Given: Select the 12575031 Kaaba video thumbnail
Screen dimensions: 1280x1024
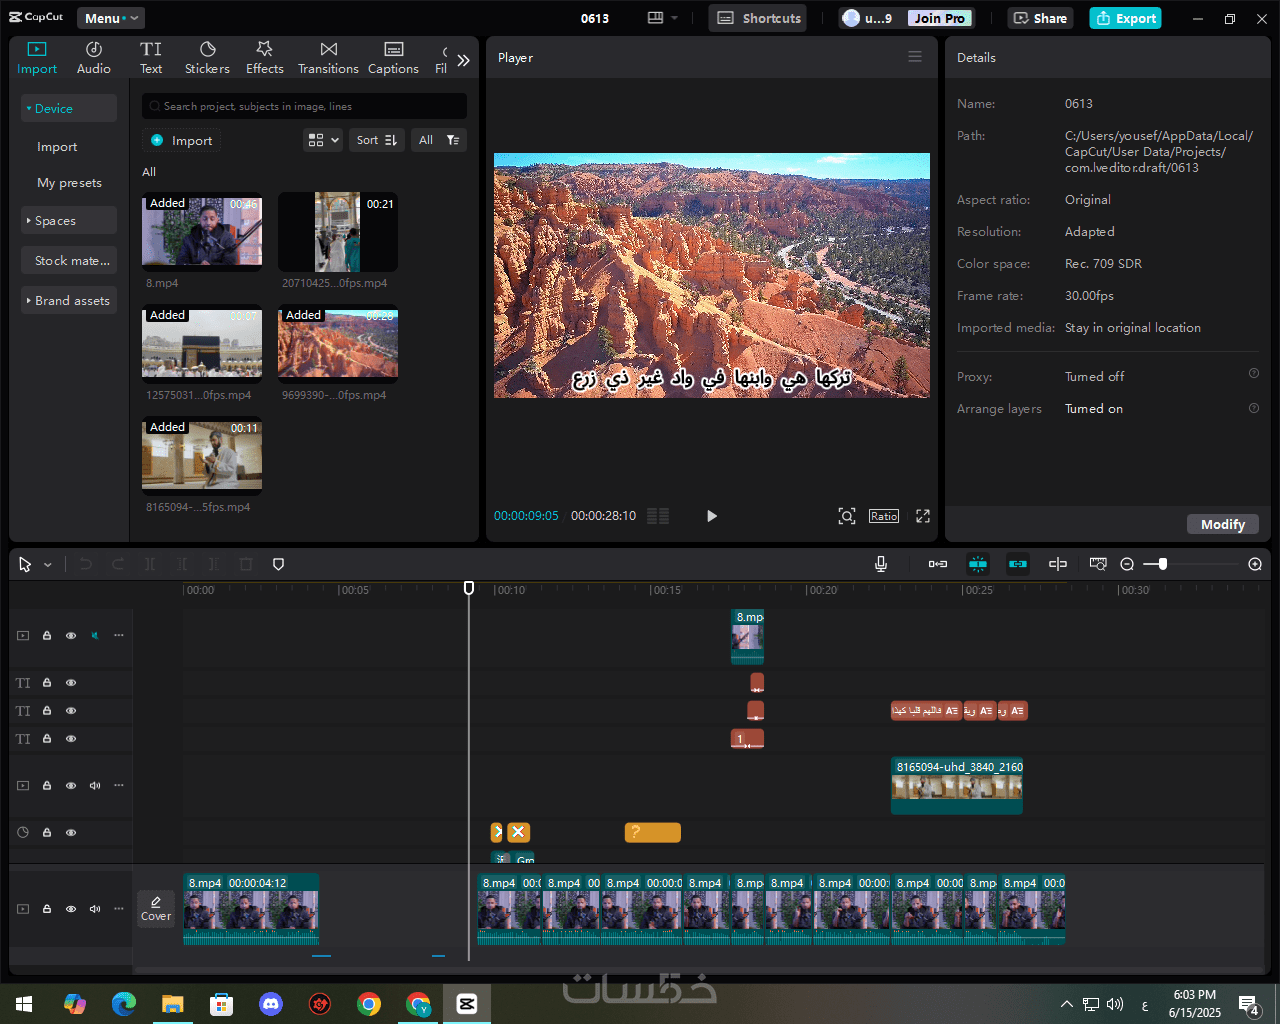Looking at the screenshot, I should [202, 343].
